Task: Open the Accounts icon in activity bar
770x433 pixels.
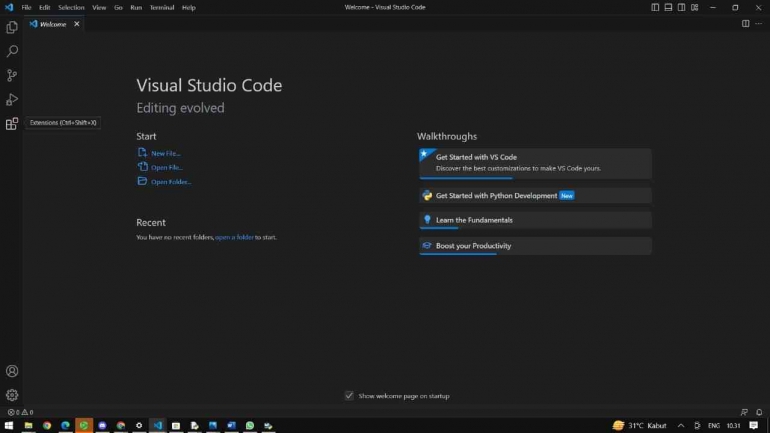Action: click(x=12, y=371)
